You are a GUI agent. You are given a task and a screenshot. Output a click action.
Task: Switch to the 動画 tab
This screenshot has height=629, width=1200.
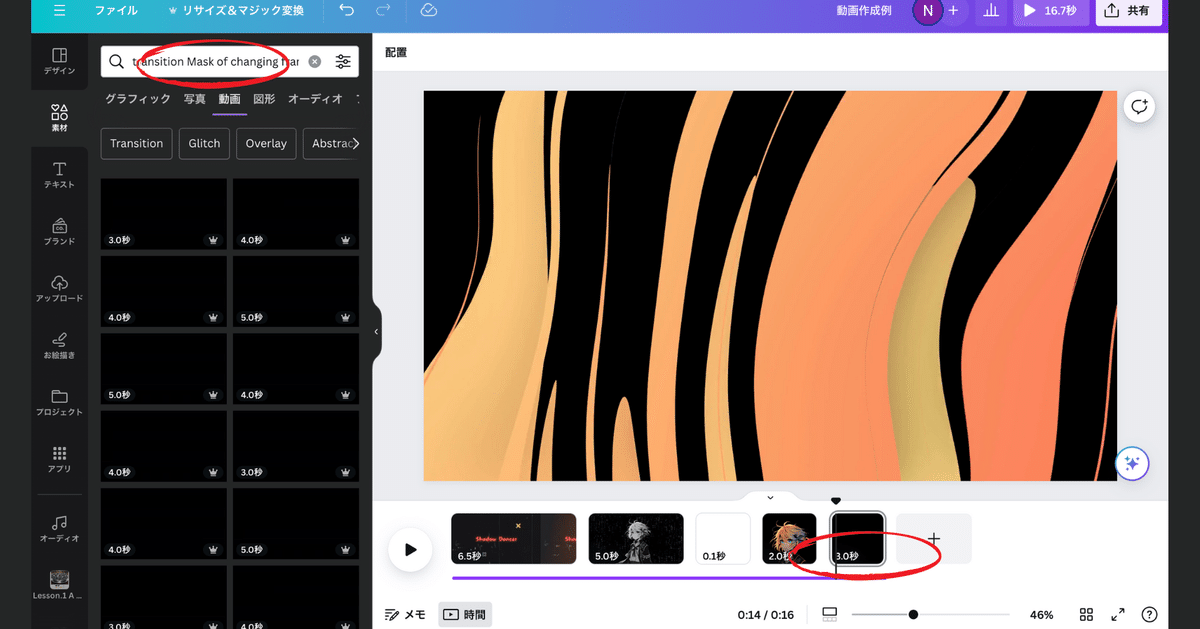tap(230, 99)
